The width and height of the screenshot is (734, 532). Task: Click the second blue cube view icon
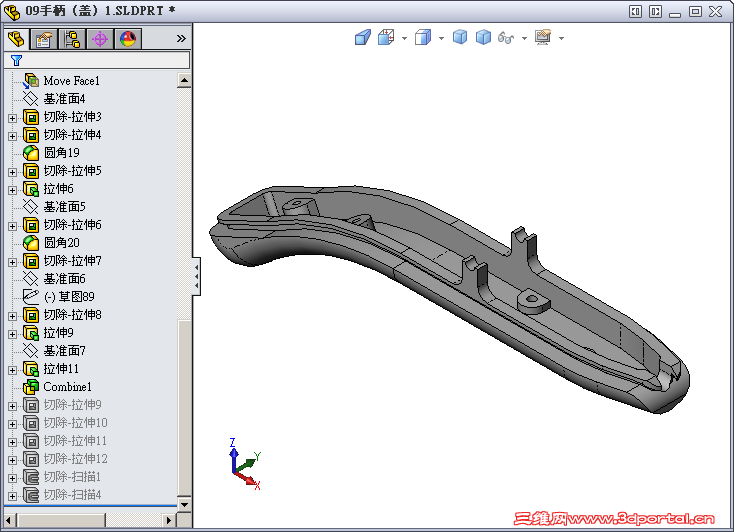pos(483,37)
